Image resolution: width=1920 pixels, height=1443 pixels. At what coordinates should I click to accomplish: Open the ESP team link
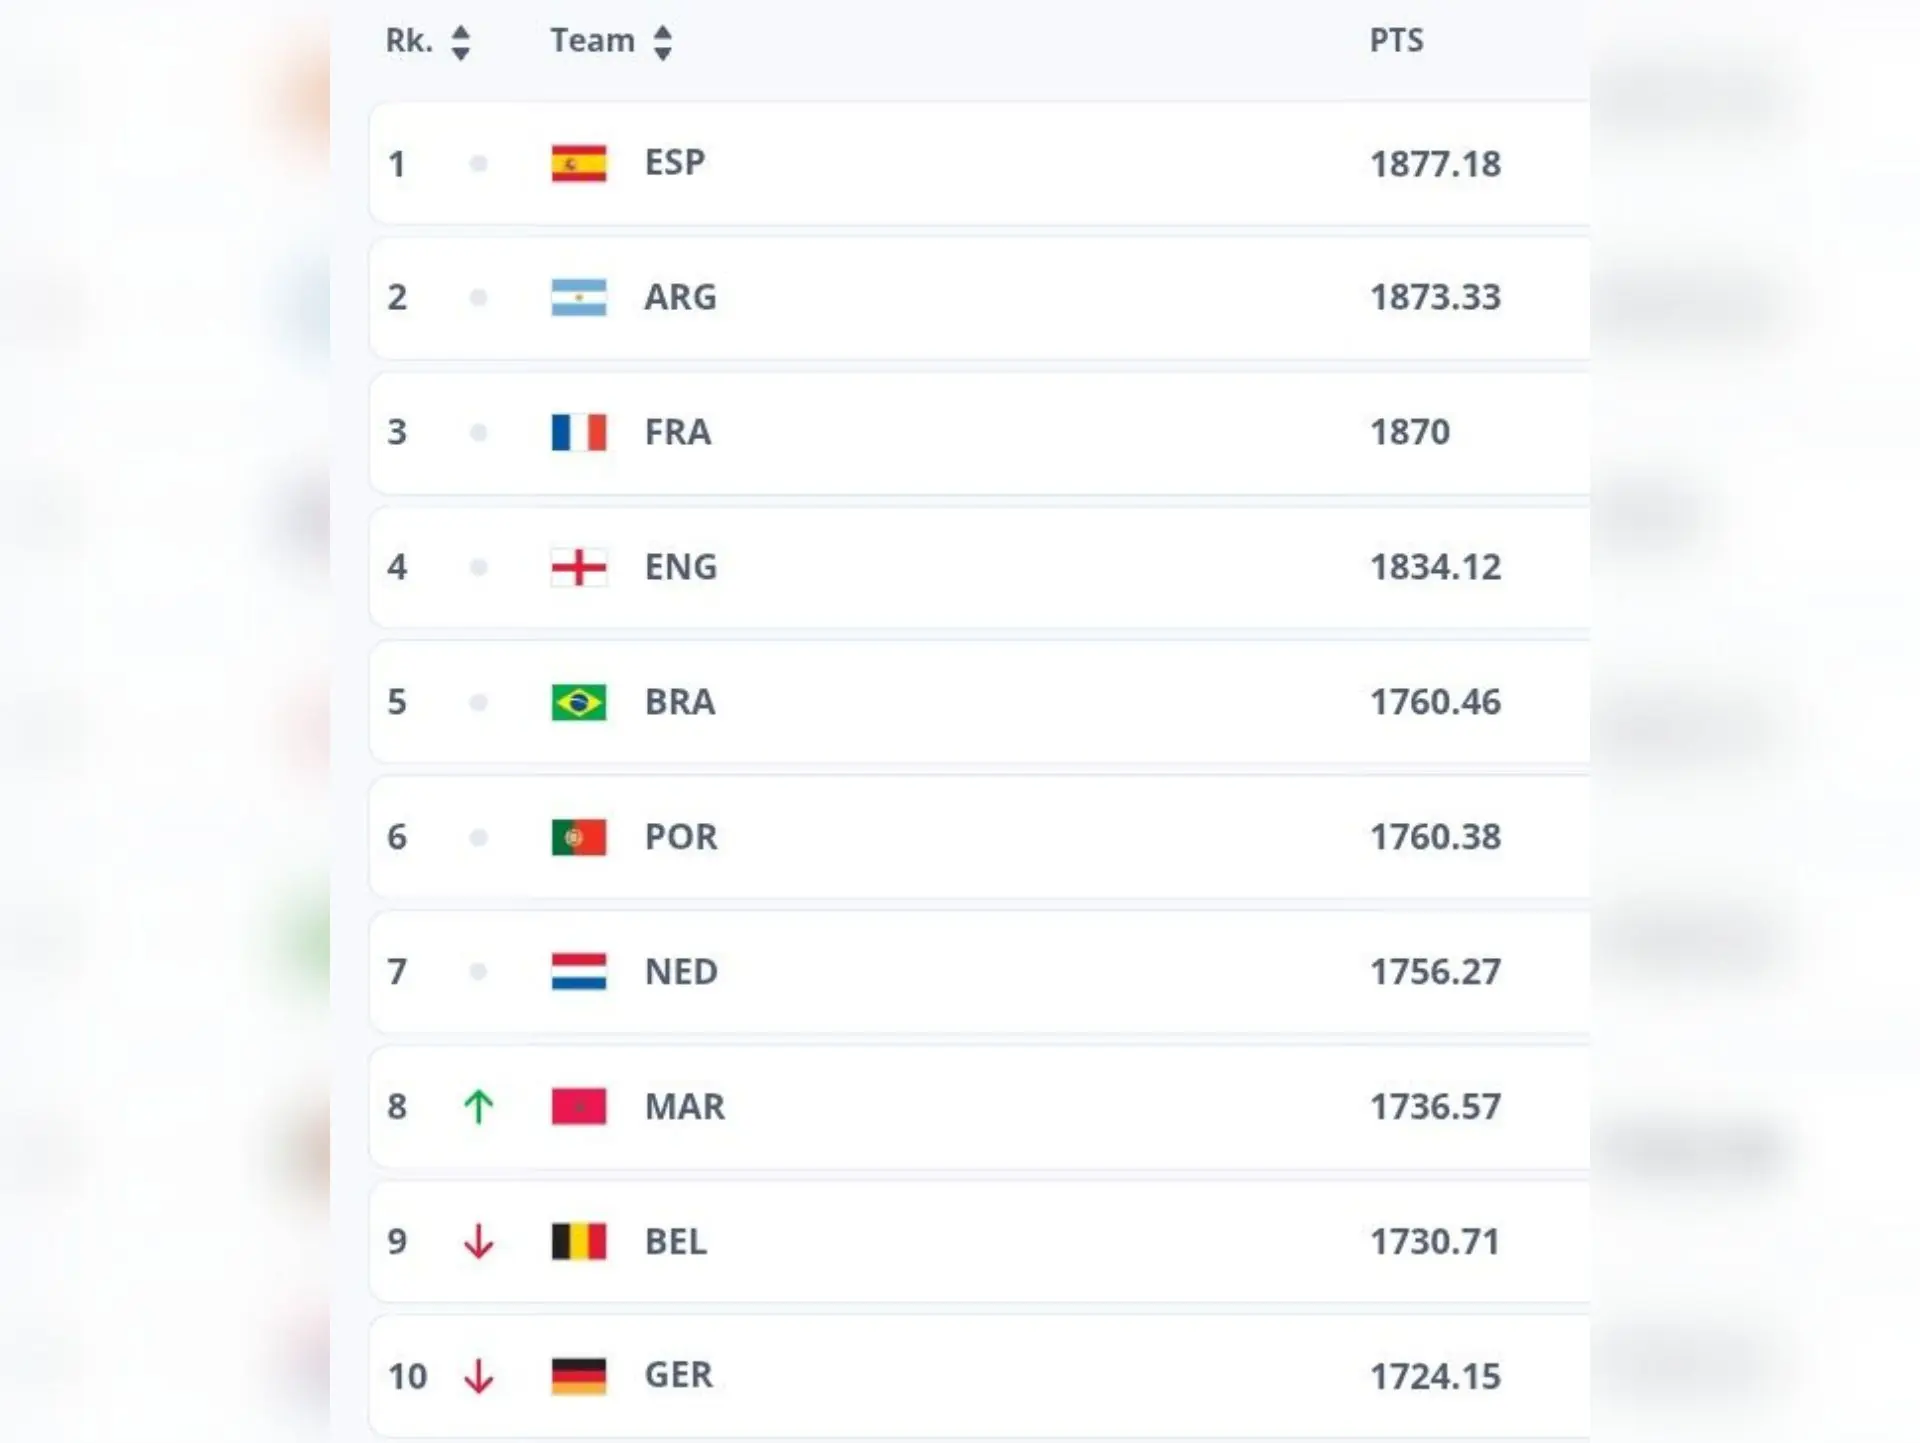tap(675, 162)
